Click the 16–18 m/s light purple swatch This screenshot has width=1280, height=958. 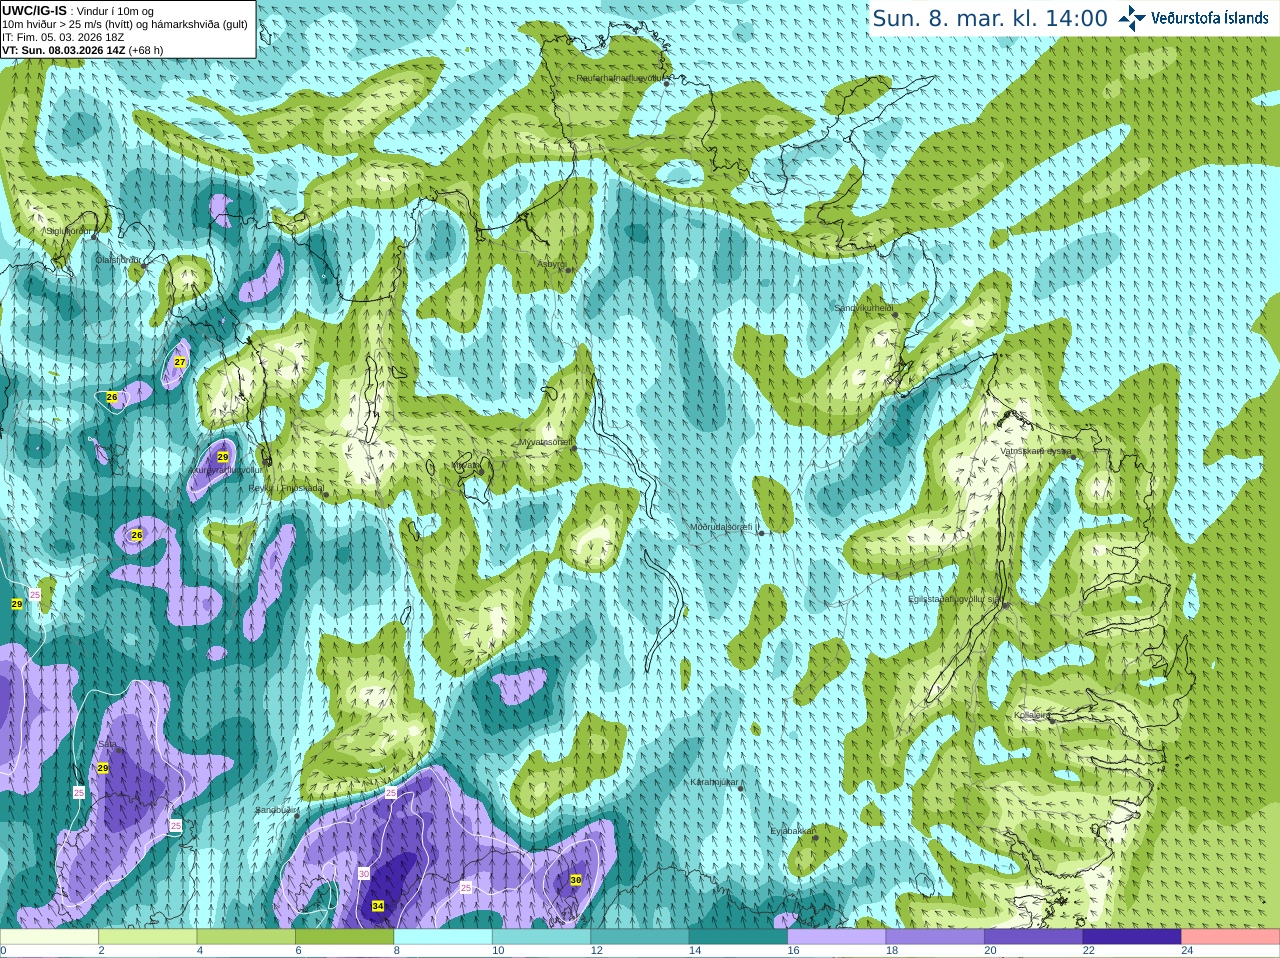pyautogui.click(x=837, y=937)
